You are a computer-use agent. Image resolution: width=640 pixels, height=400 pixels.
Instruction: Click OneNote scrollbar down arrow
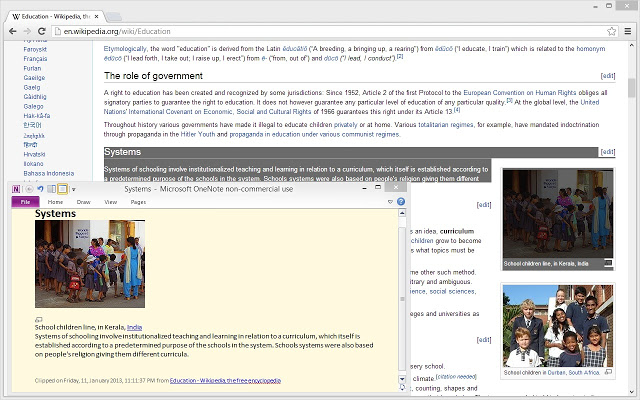tap(402, 379)
